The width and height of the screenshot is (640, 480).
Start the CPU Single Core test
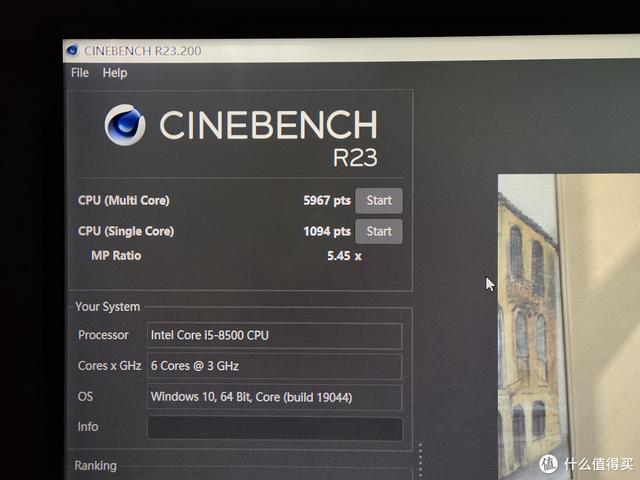379,231
